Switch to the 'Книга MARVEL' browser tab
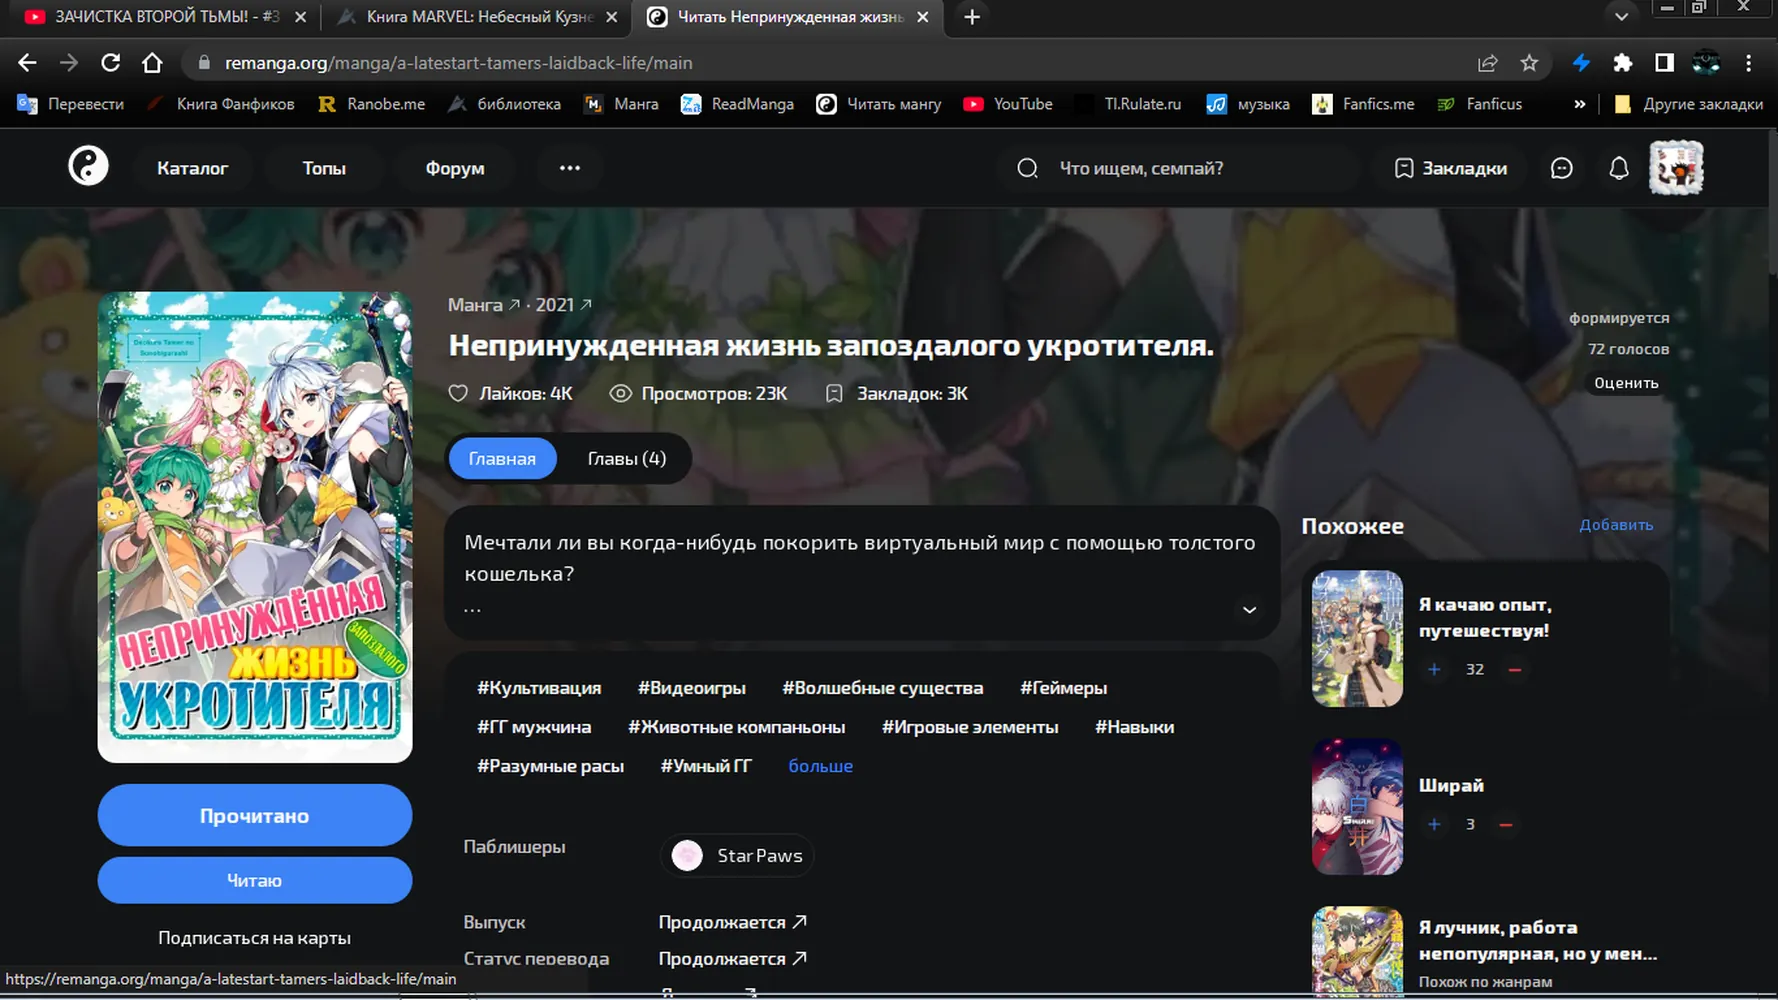1778x1000 pixels. (477, 17)
